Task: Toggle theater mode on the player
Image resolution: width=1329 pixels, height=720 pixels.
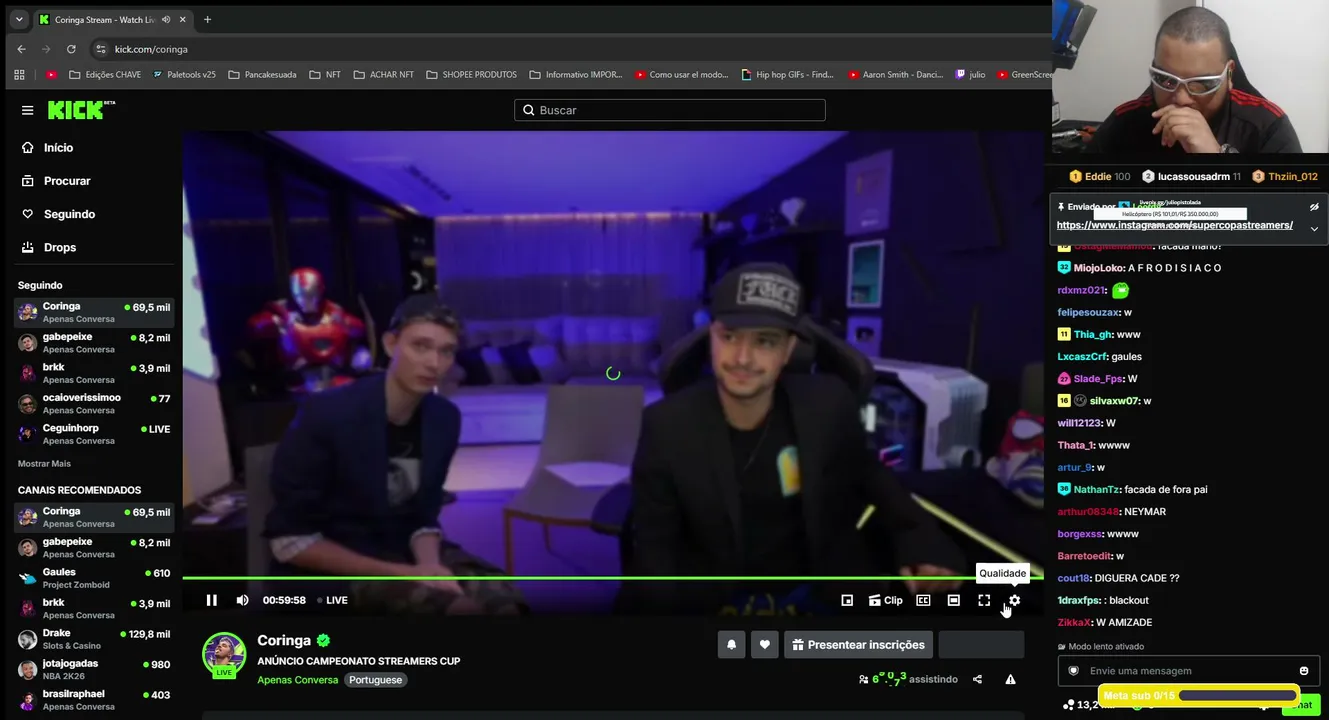Action: pos(954,600)
